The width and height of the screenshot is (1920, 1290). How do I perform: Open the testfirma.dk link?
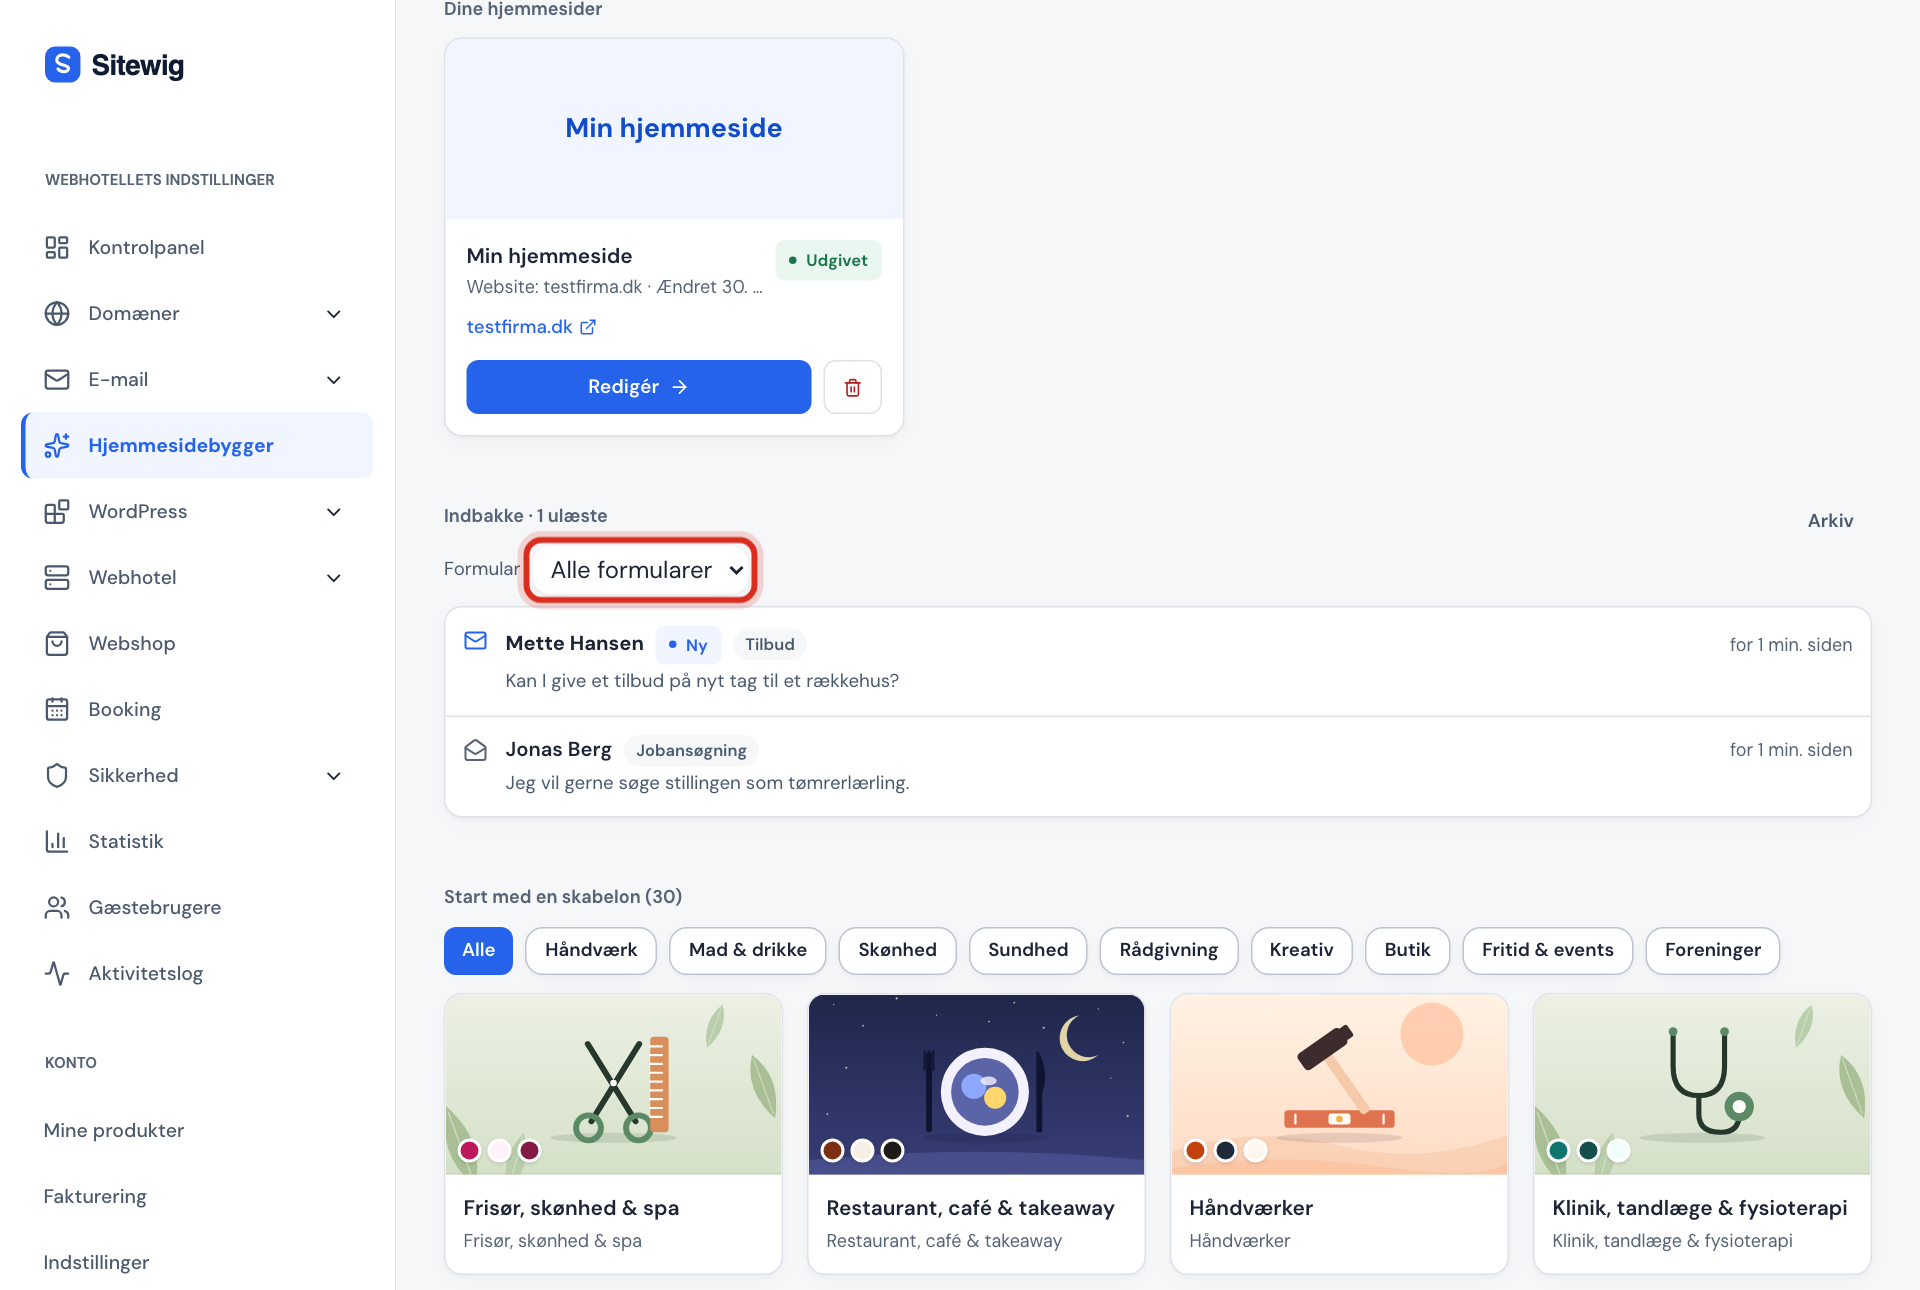tap(531, 327)
